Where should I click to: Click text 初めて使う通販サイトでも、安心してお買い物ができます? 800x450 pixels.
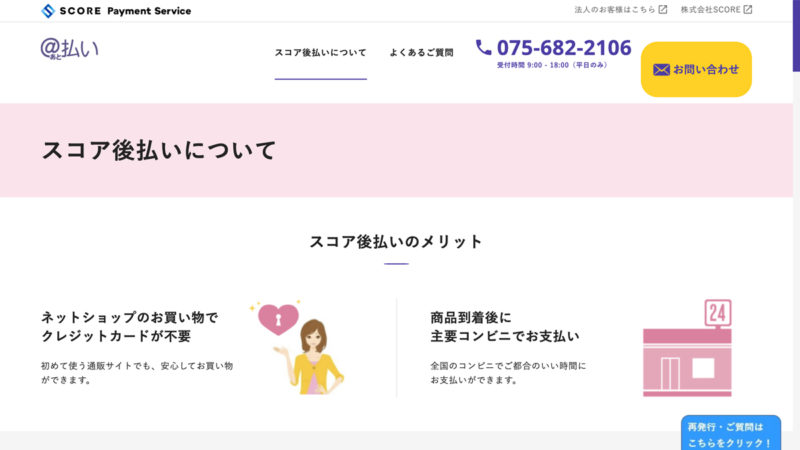[137, 372]
